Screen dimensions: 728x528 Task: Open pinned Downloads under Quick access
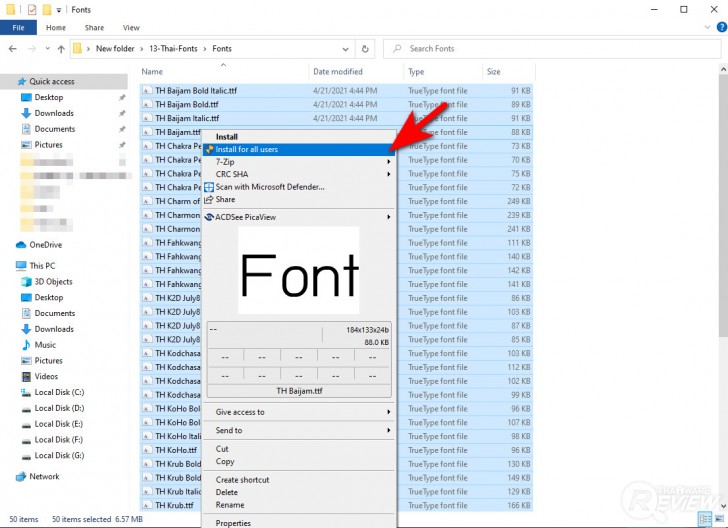tap(54, 113)
